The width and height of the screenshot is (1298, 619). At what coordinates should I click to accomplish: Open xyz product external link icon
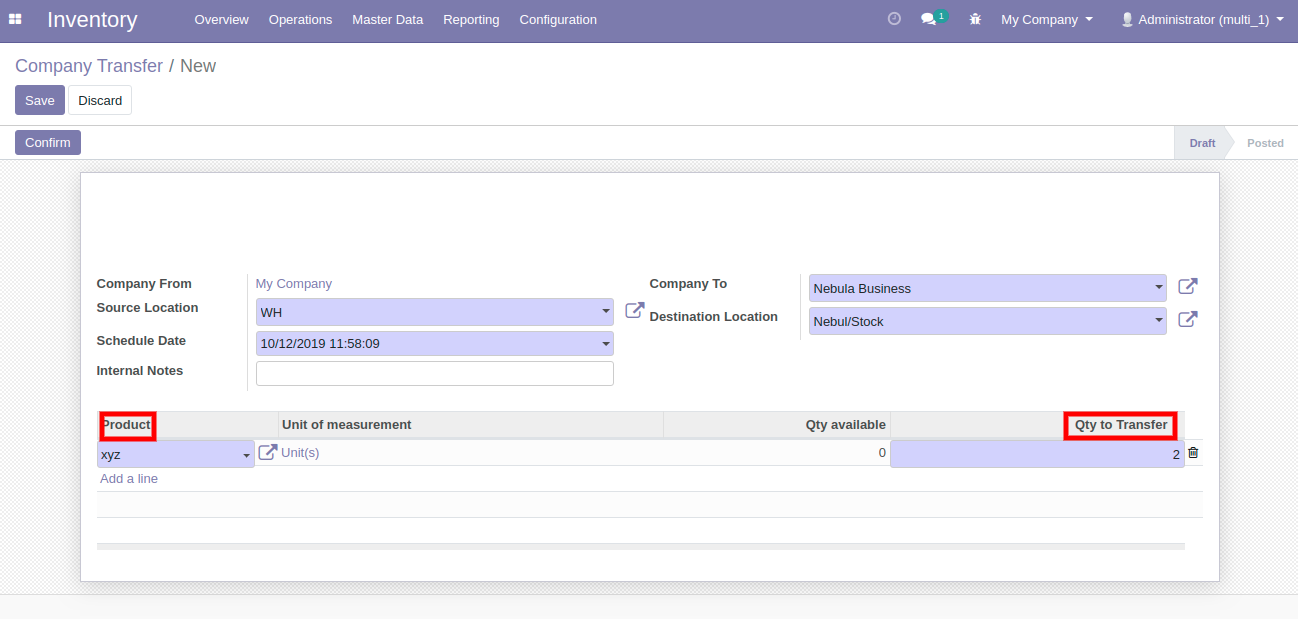267,453
